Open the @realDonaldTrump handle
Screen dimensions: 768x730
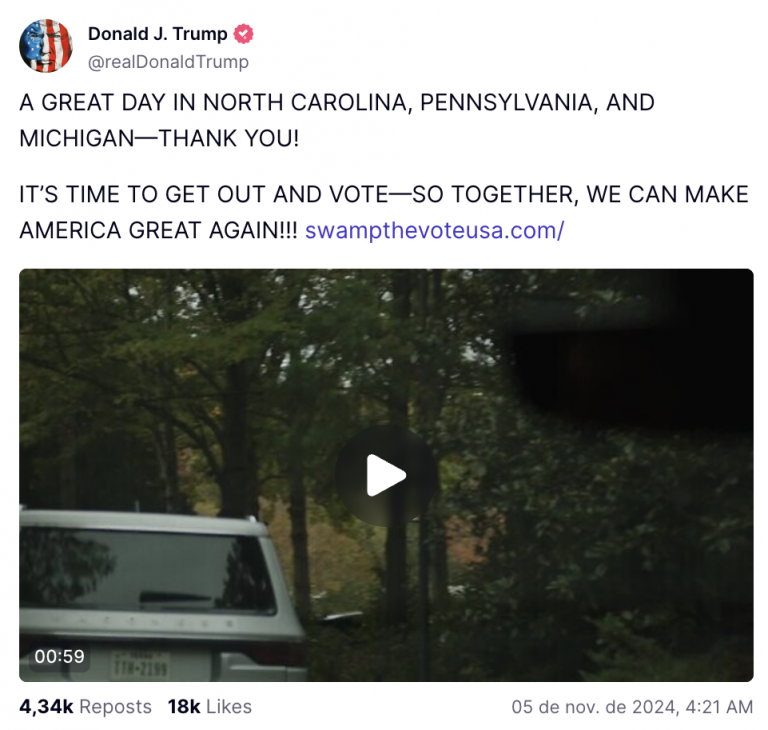168,62
